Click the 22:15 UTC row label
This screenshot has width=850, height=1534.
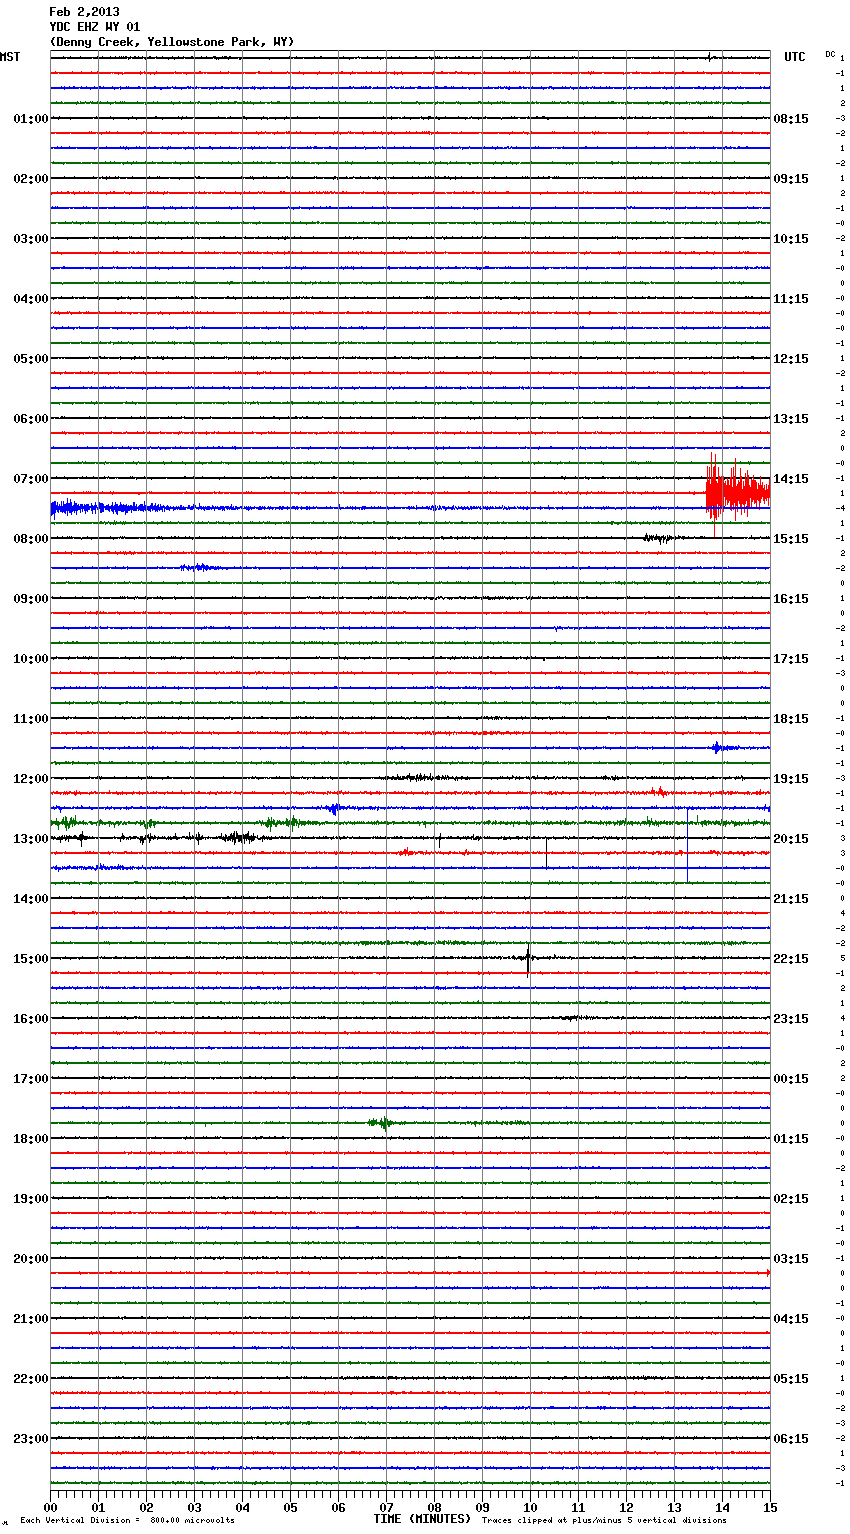pyautogui.click(x=791, y=959)
